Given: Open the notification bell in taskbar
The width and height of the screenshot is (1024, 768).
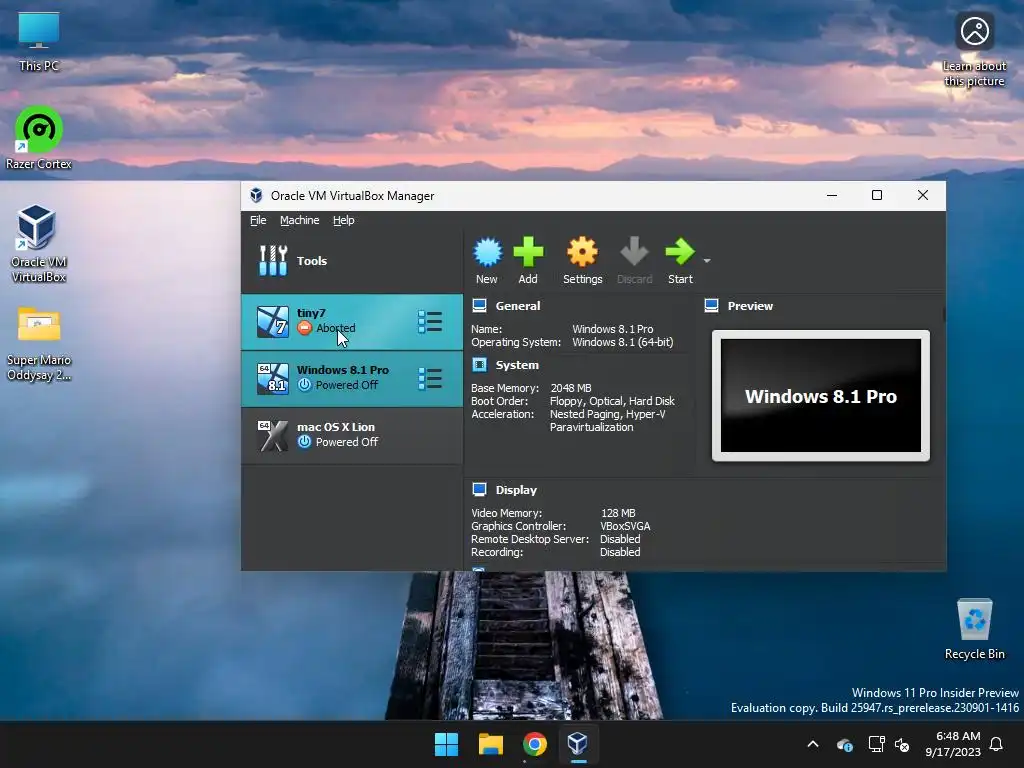Looking at the screenshot, I should (996, 744).
